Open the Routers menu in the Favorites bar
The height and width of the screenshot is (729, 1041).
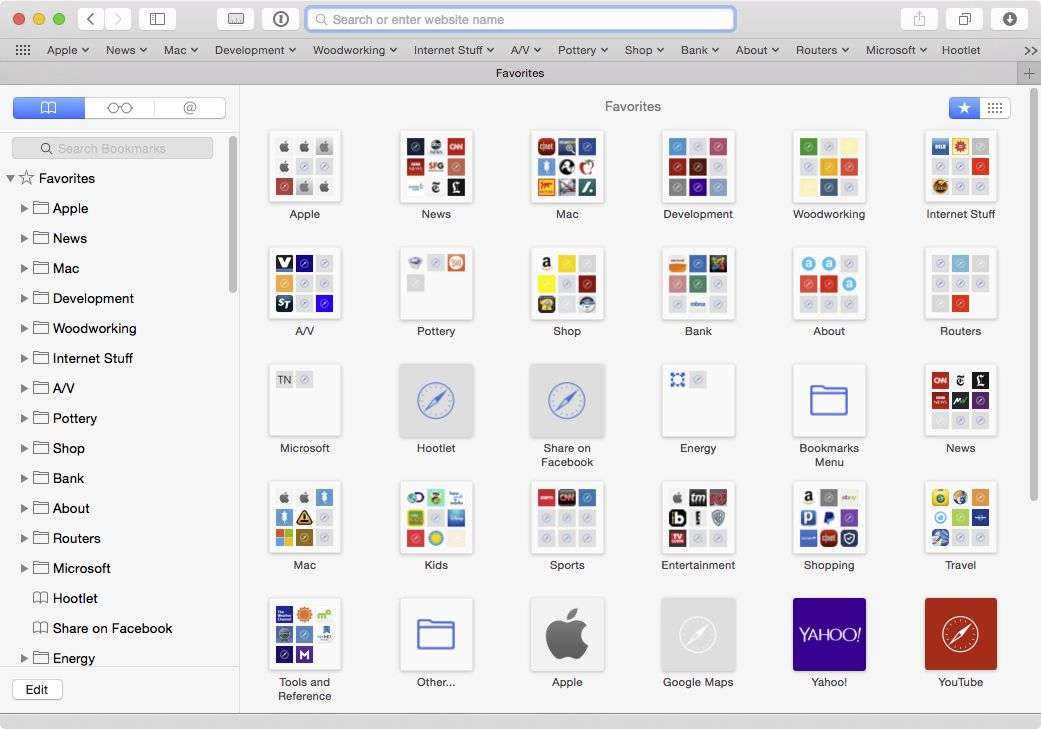[822, 50]
